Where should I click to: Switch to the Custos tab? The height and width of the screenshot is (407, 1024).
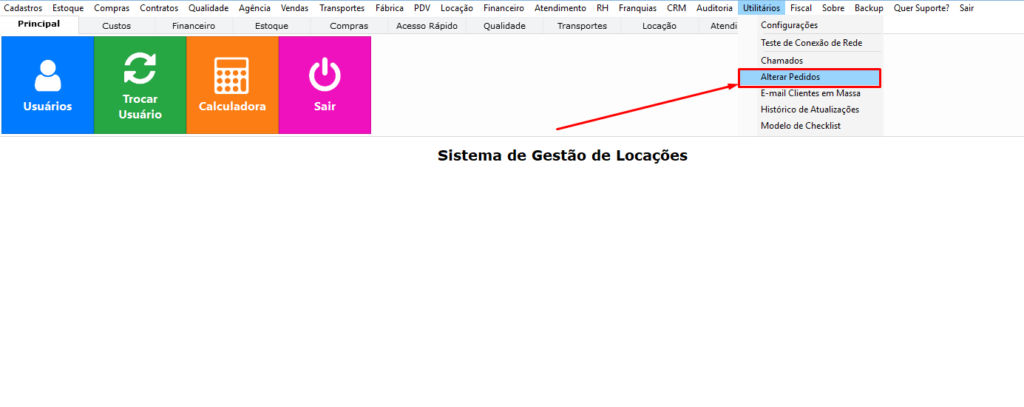tap(116, 26)
